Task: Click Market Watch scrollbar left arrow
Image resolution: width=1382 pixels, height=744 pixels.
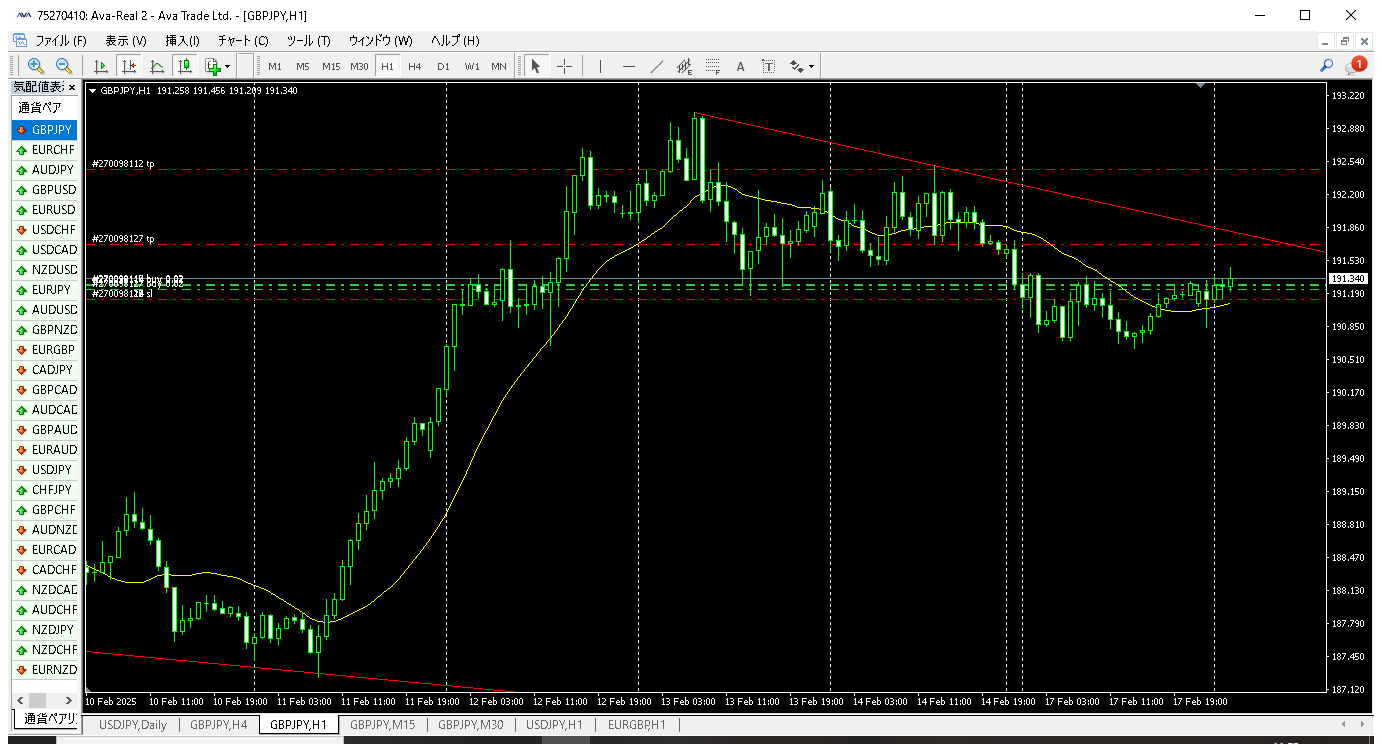Action: click(x=20, y=699)
